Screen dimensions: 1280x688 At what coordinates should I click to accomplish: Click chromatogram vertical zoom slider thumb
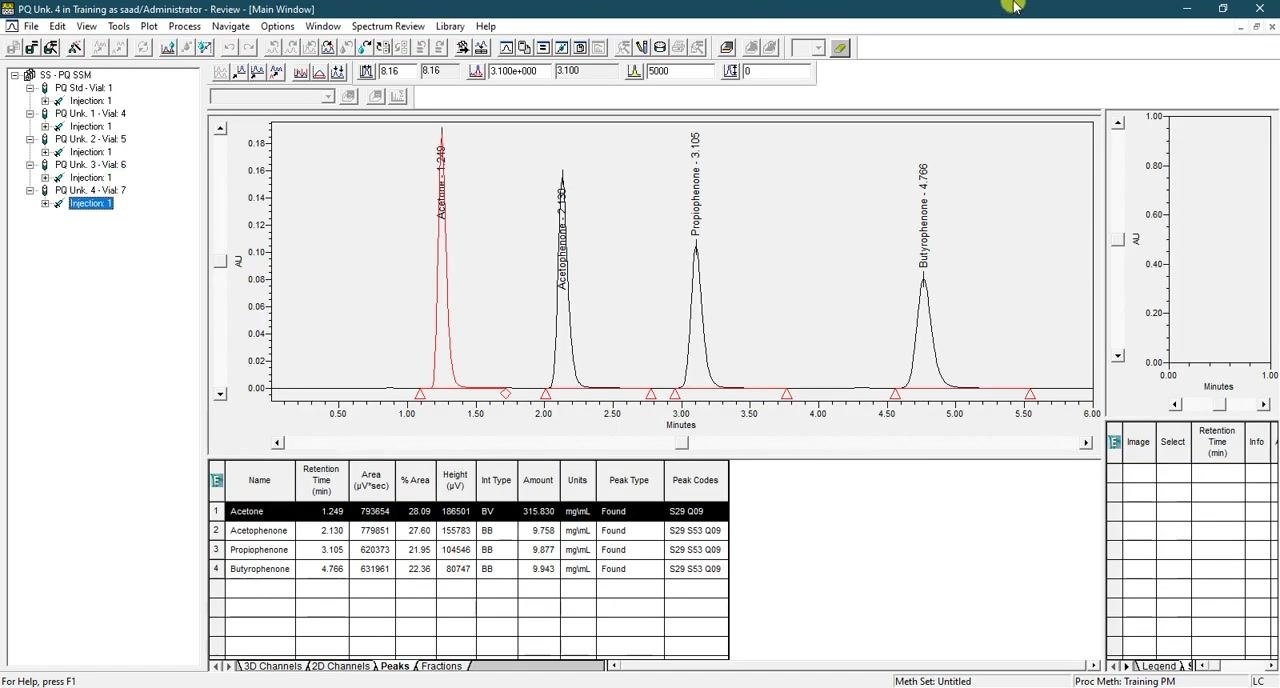pos(220,261)
